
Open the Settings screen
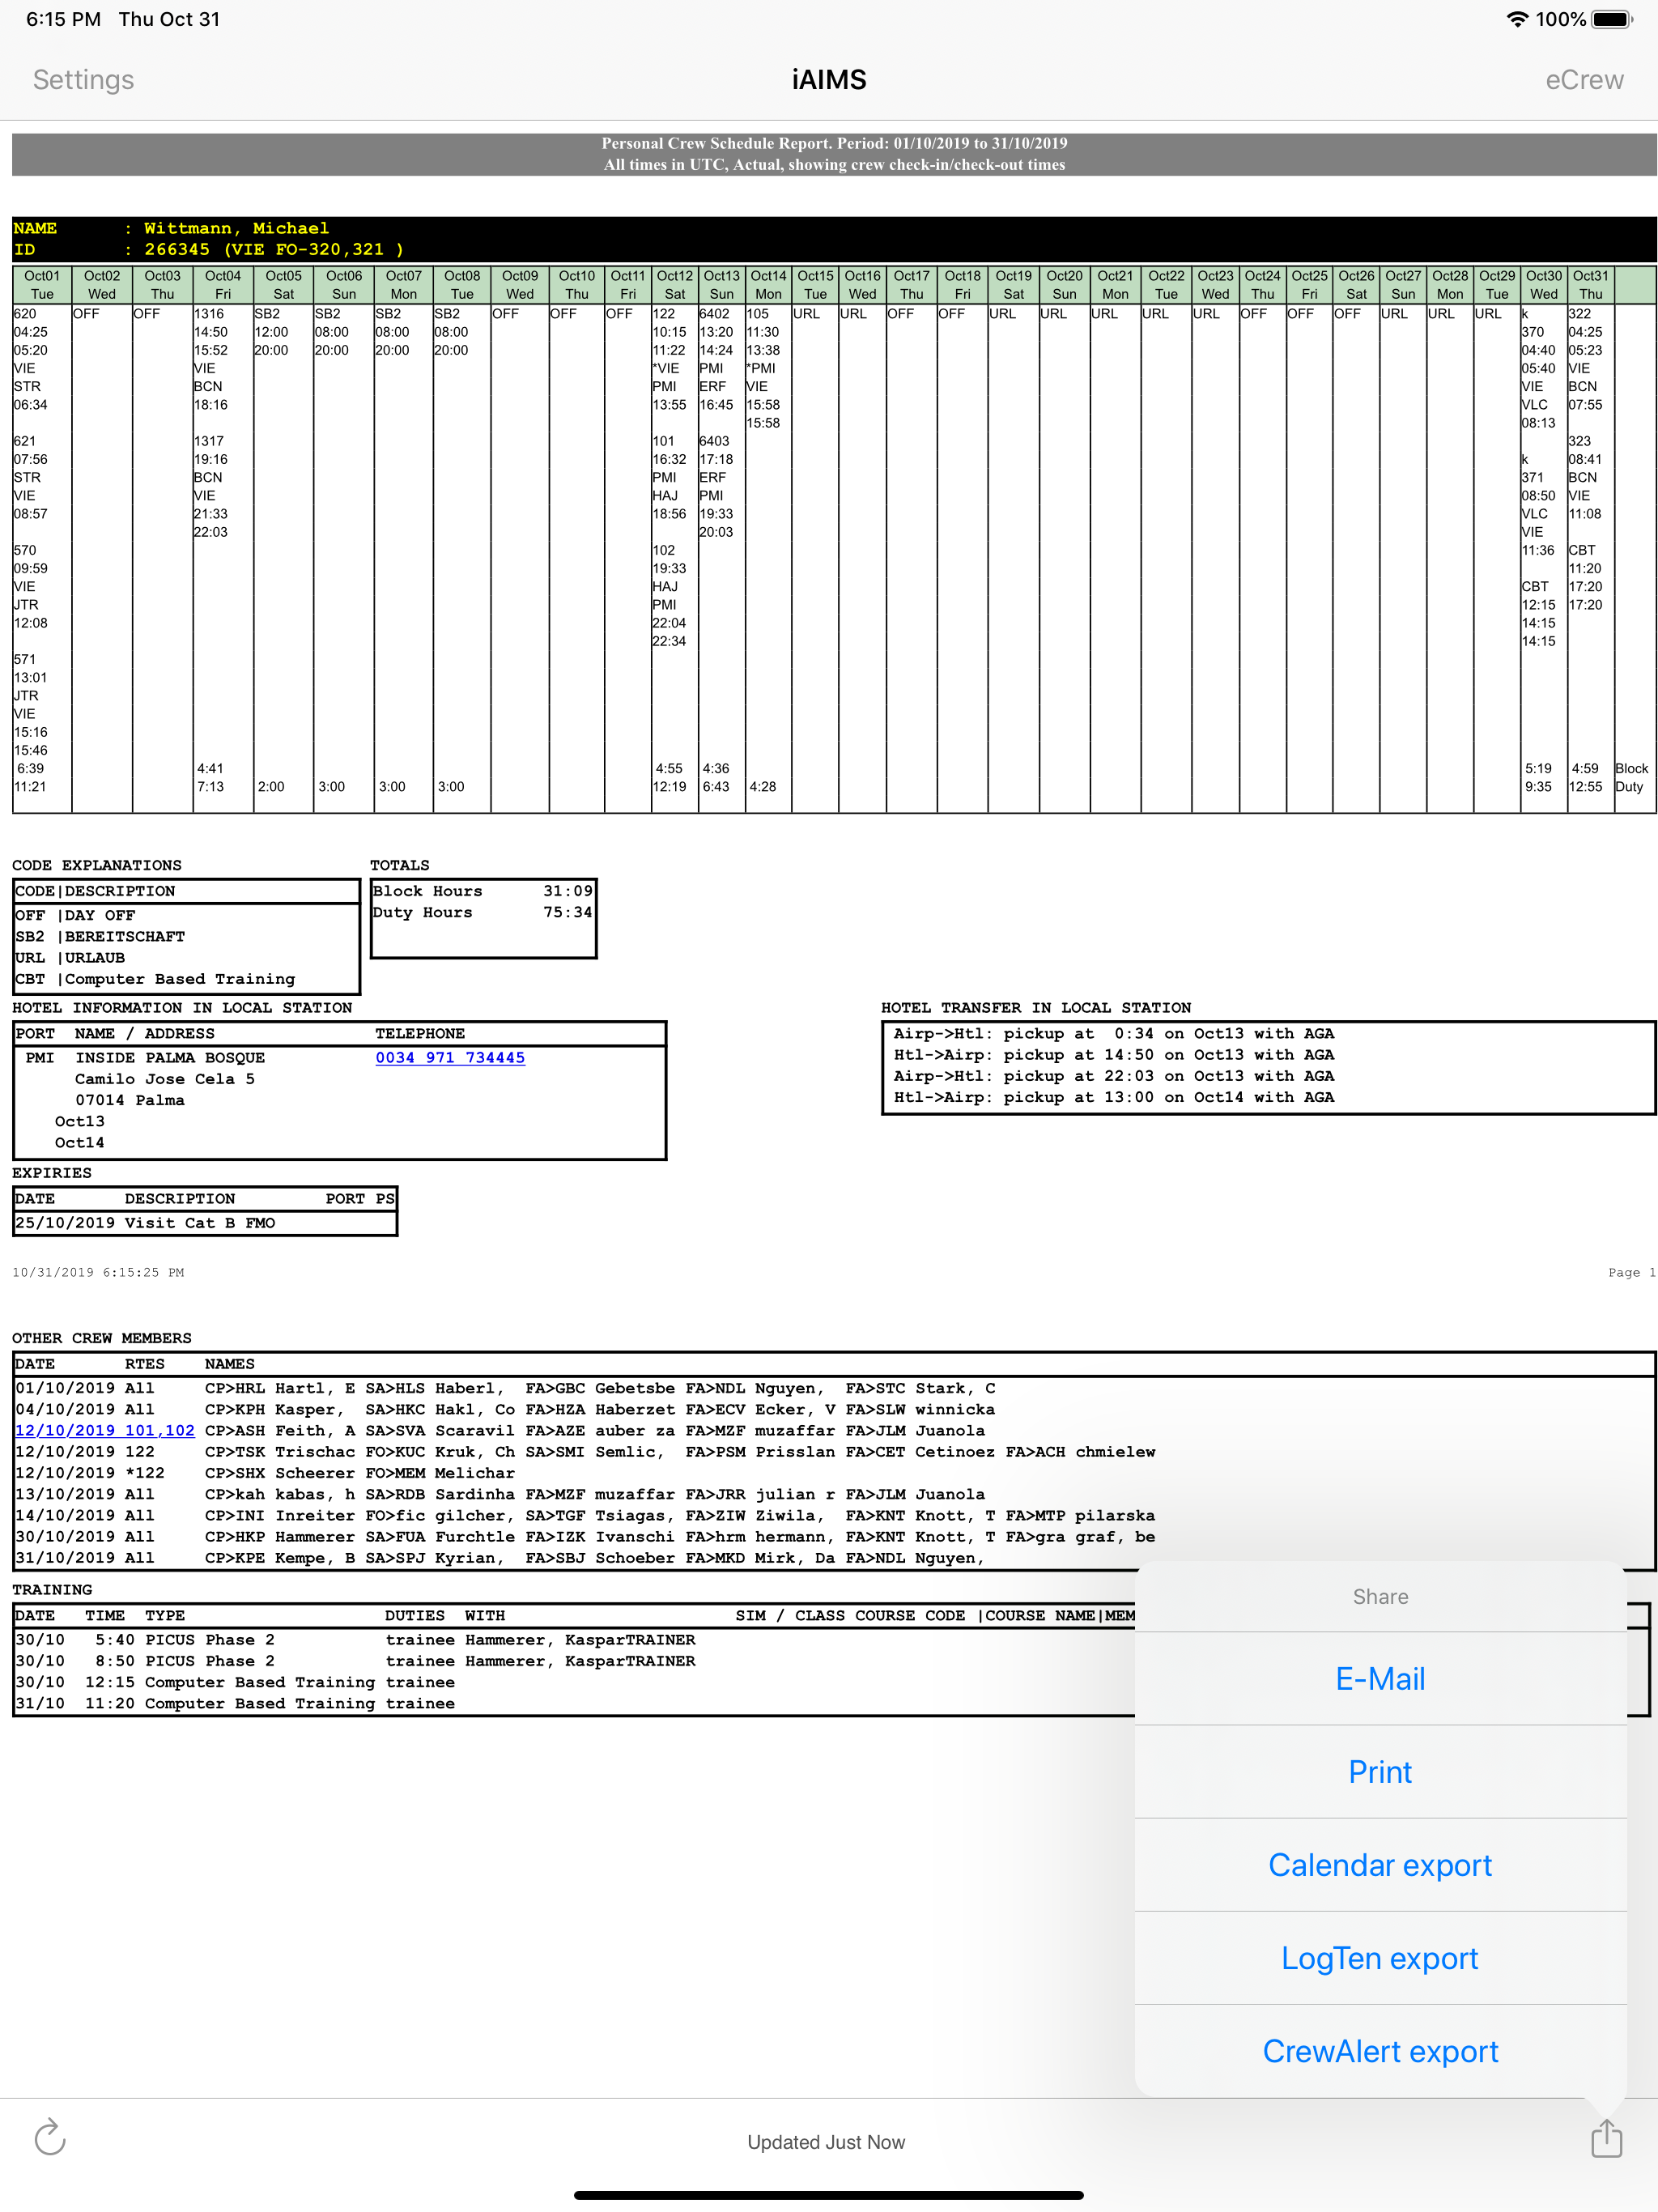pos(83,80)
